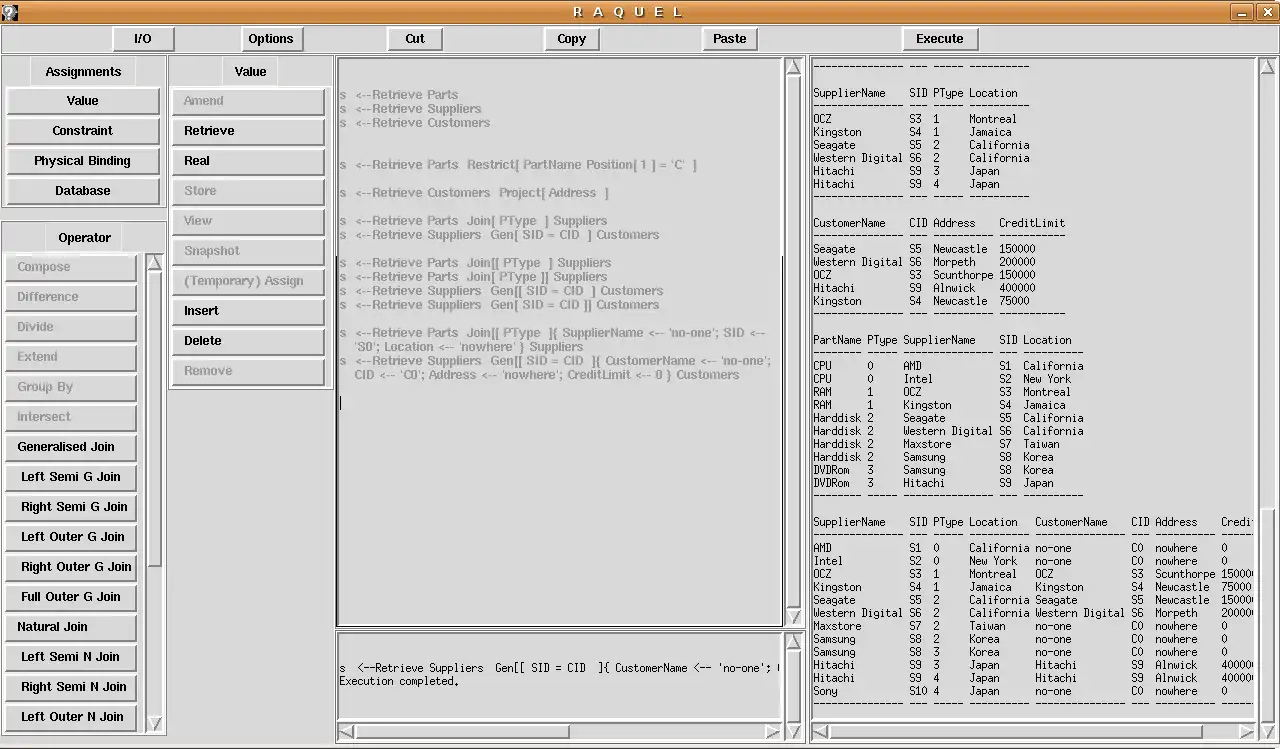This screenshot has width=1280, height=749.
Task: Click the (Temporary) Assign button
Action: 248,281
